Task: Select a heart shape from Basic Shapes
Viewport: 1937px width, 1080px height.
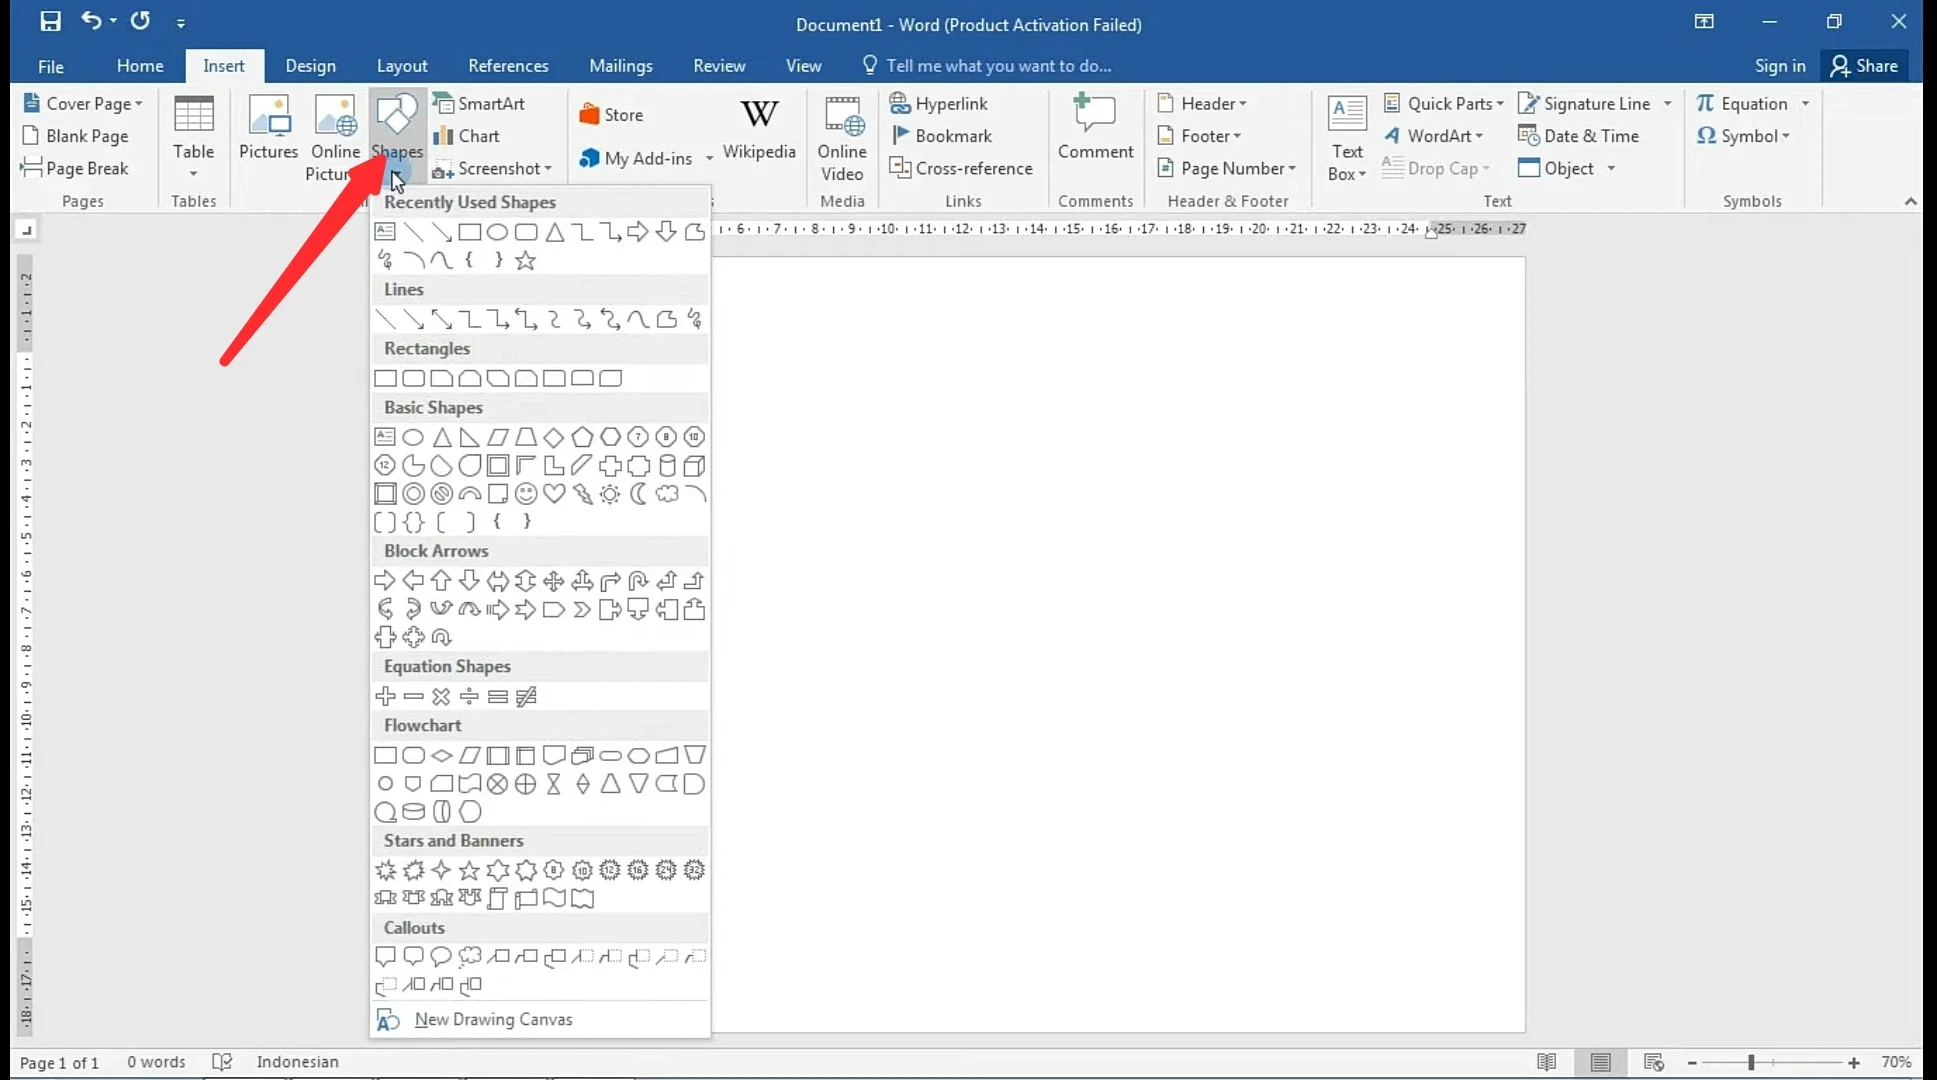Action: pyautogui.click(x=554, y=493)
